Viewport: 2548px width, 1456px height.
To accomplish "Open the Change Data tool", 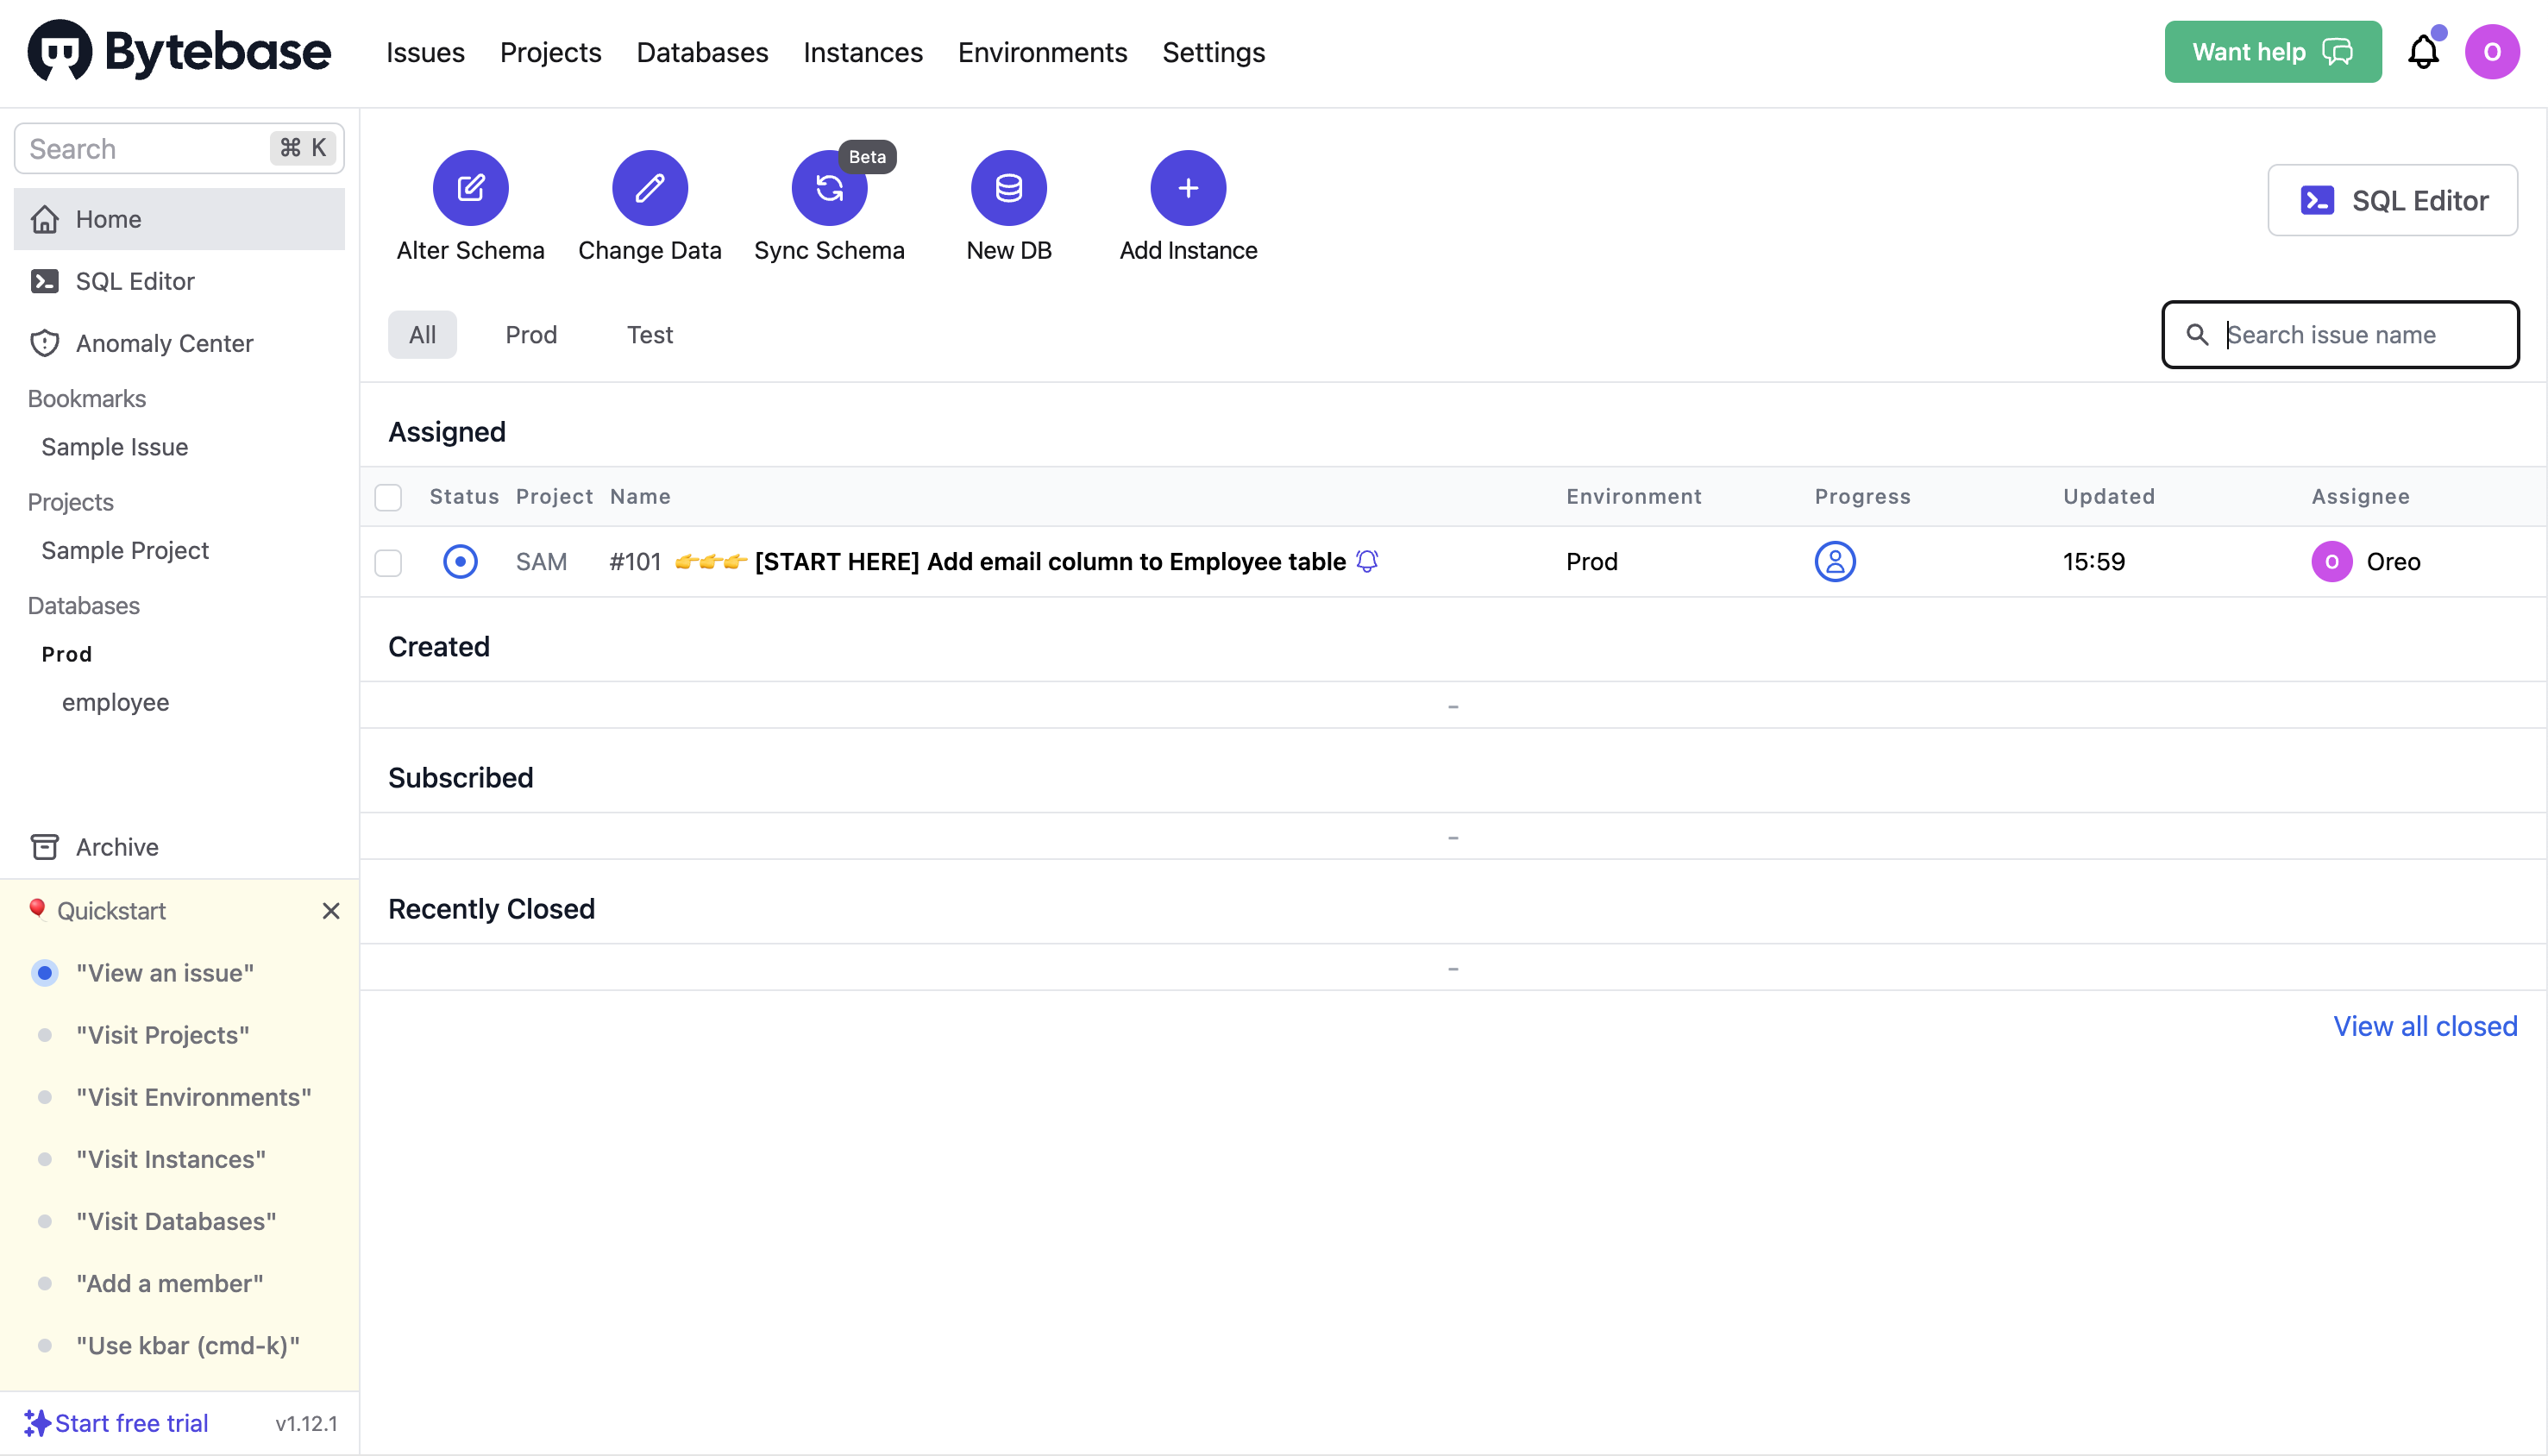I will pos(649,188).
